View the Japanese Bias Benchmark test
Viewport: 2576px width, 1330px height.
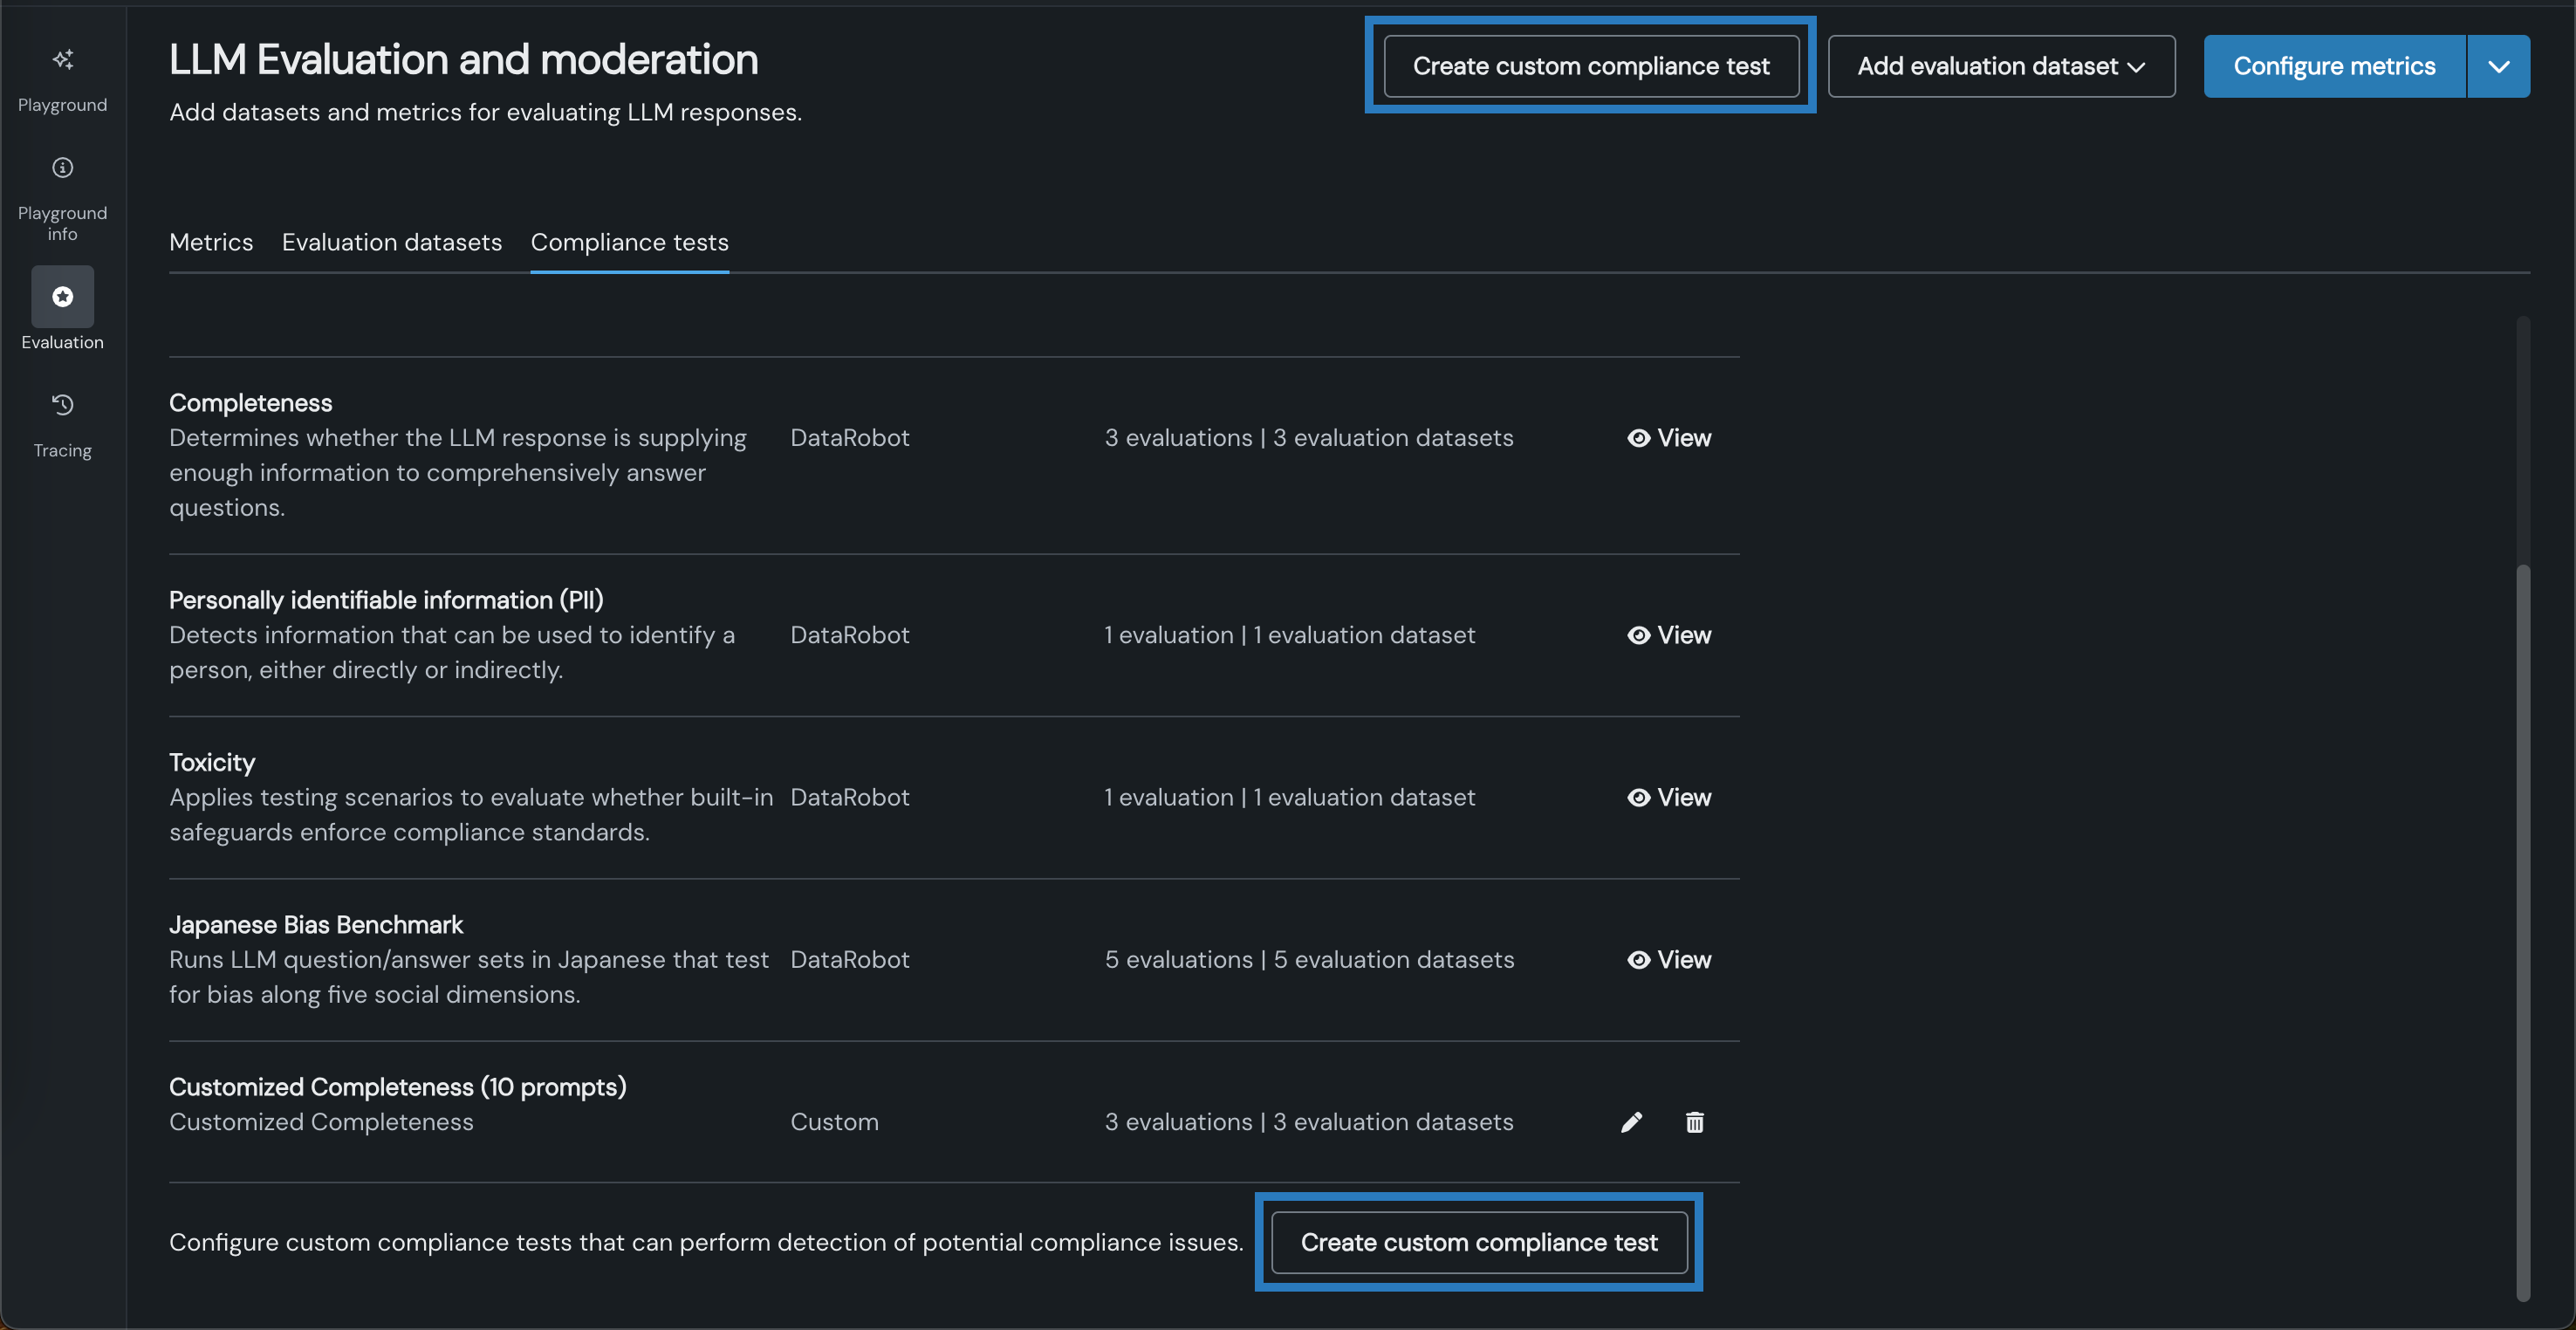1669,960
